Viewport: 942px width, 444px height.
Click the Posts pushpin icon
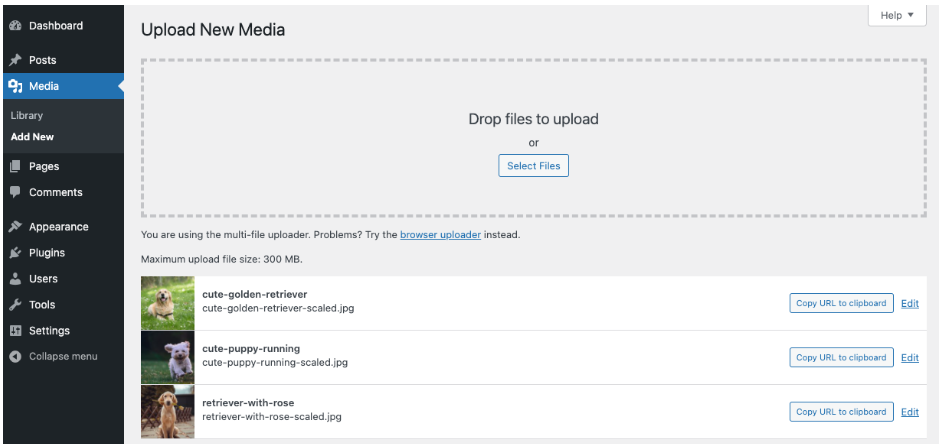pyautogui.click(x=15, y=61)
